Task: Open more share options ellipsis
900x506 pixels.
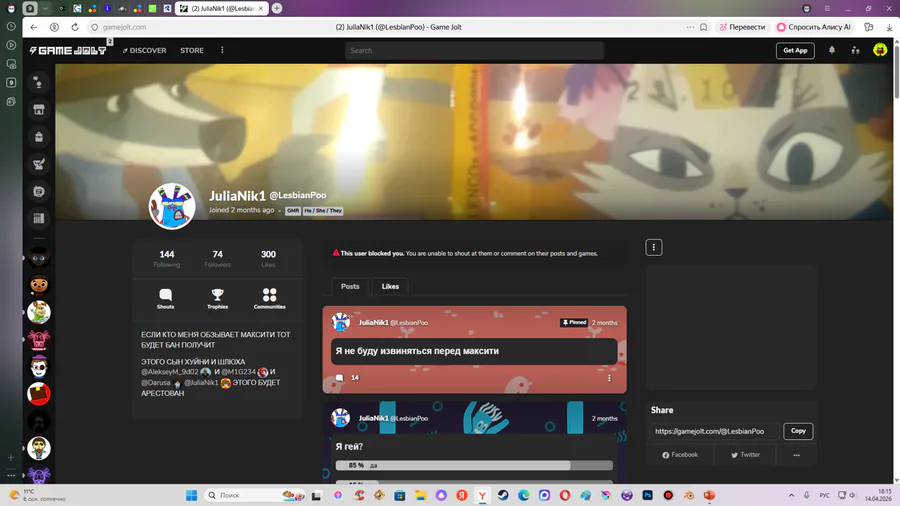Action: coord(796,455)
